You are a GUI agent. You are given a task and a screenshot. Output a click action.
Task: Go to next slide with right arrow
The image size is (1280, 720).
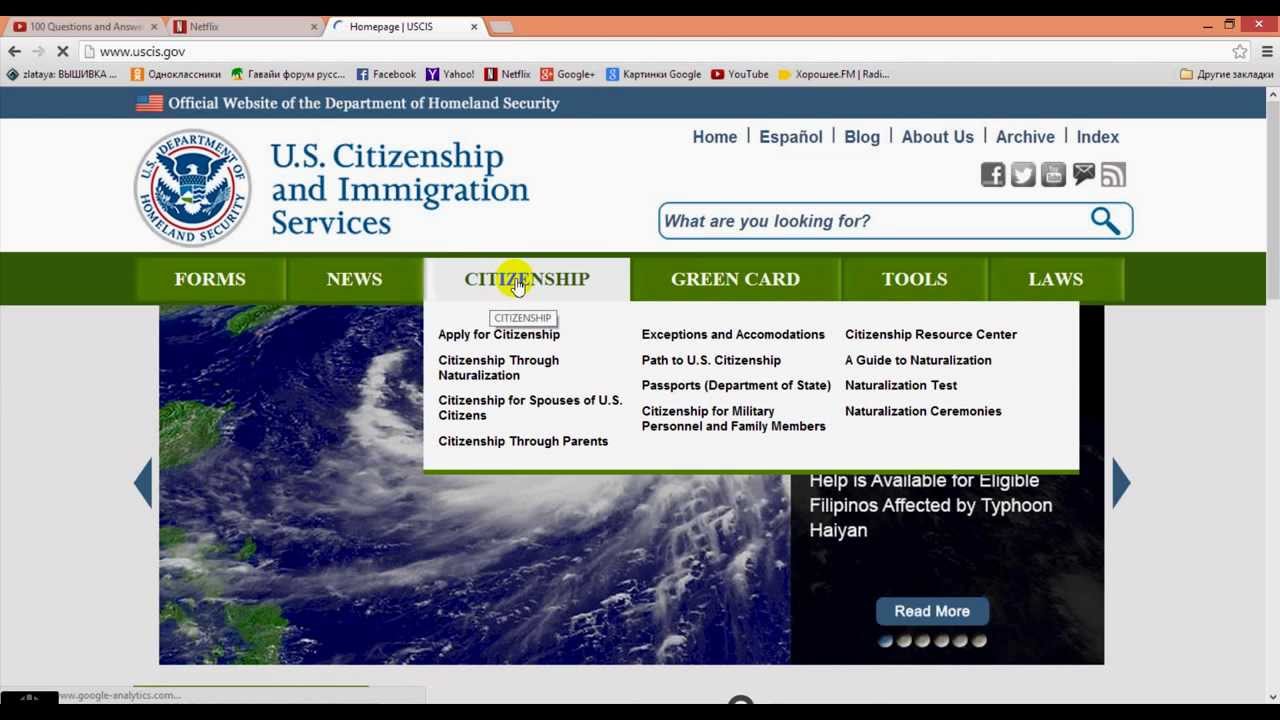[x=1121, y=483]
